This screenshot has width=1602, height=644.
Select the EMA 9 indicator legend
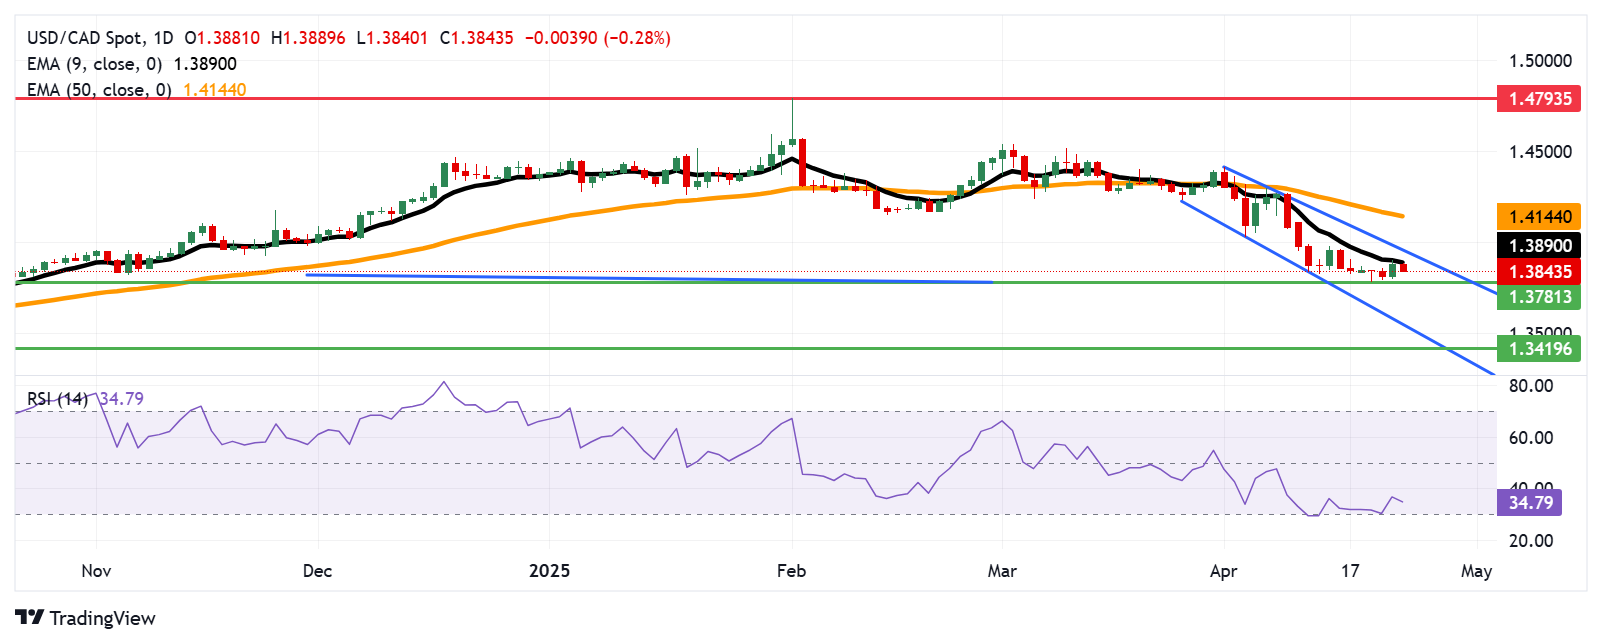(x=132, y=64)
